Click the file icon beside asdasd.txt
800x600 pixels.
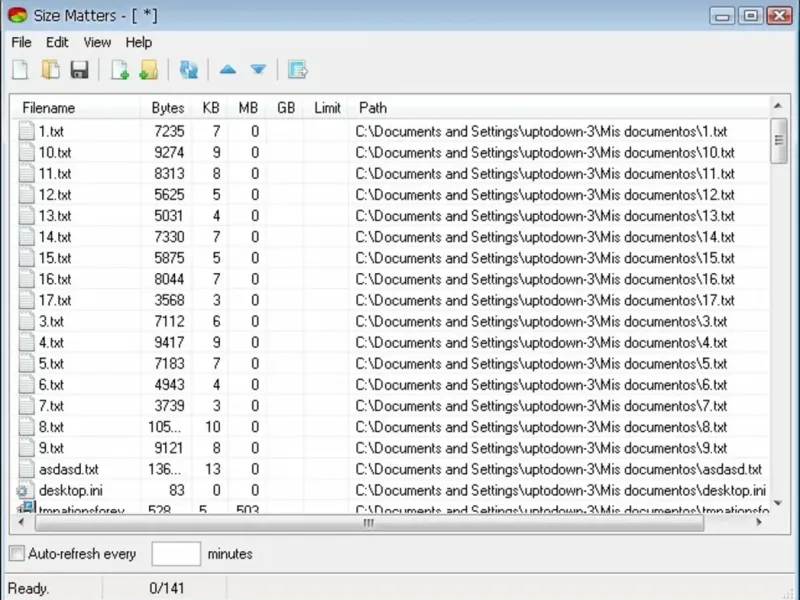pos(27,469)
